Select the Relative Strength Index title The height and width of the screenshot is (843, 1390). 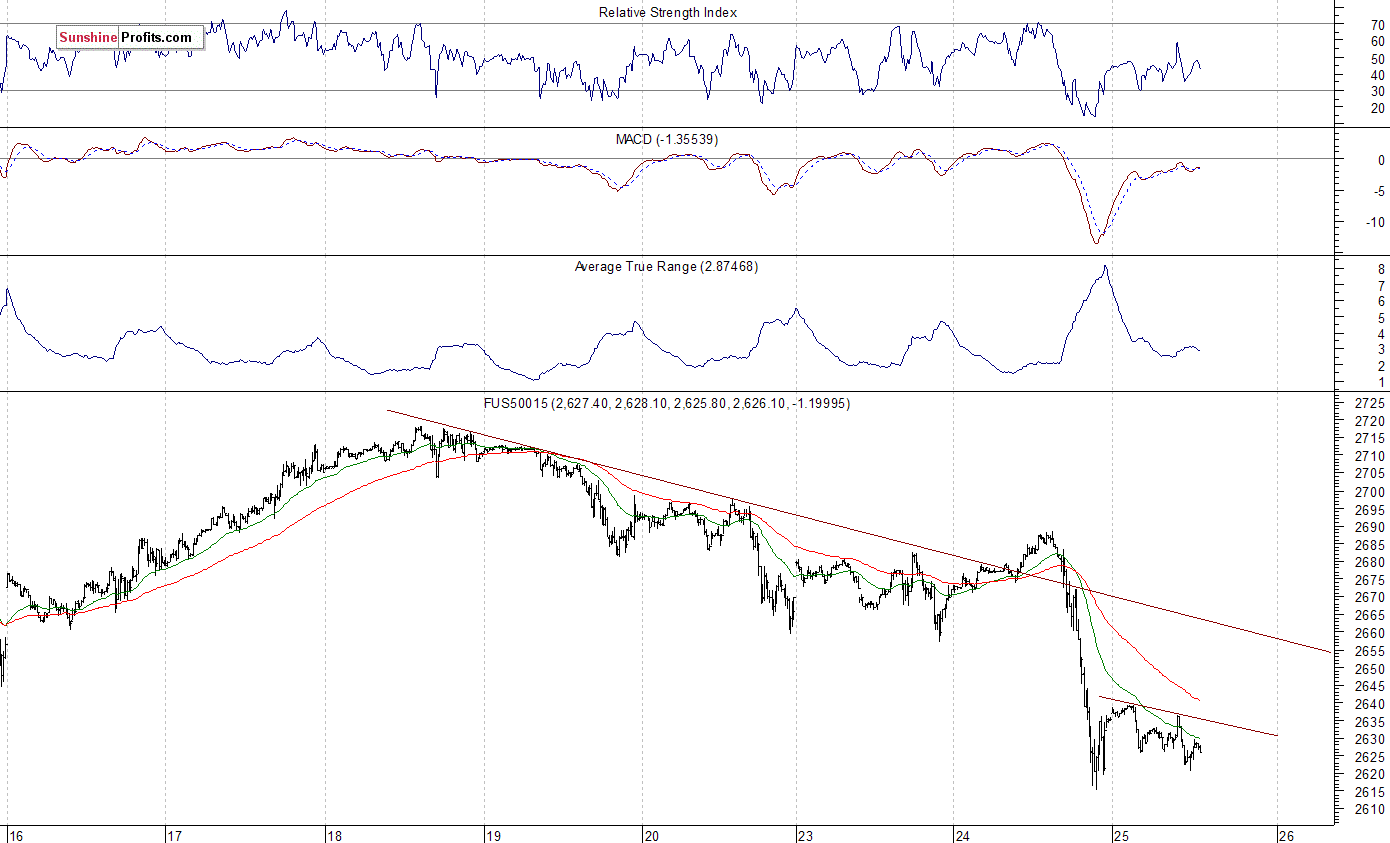coord(668,12)
